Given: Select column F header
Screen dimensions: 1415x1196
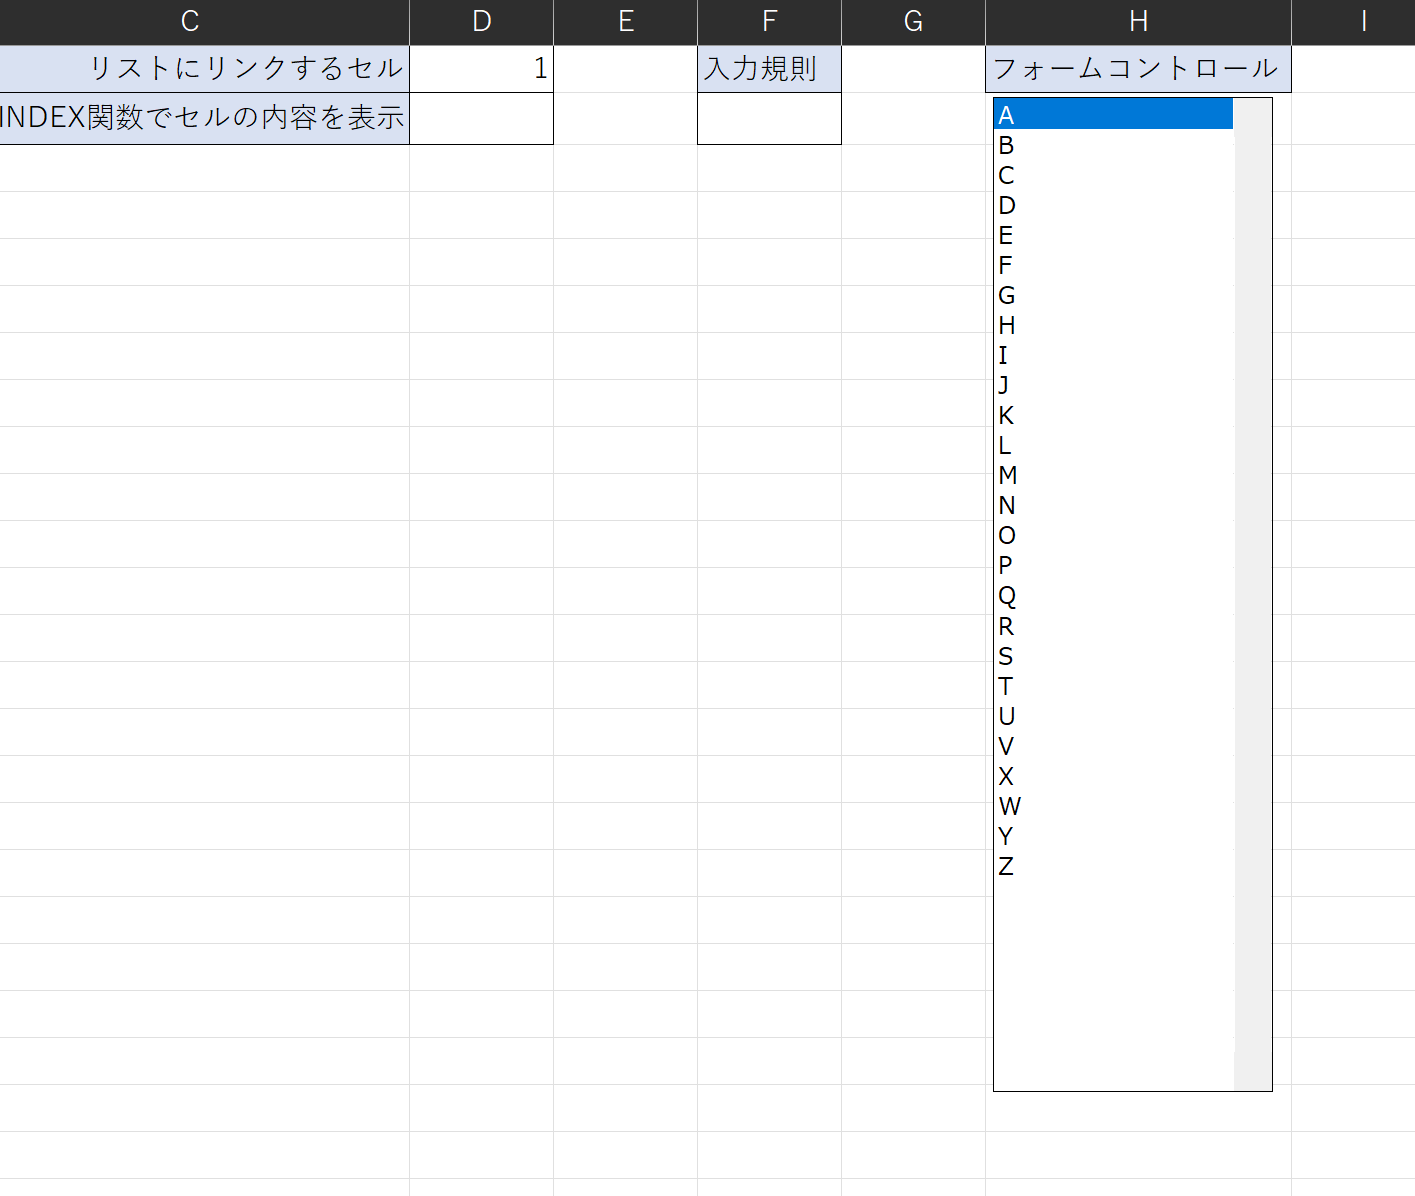Looking at the screenshot, I should (x=769, y=22).
